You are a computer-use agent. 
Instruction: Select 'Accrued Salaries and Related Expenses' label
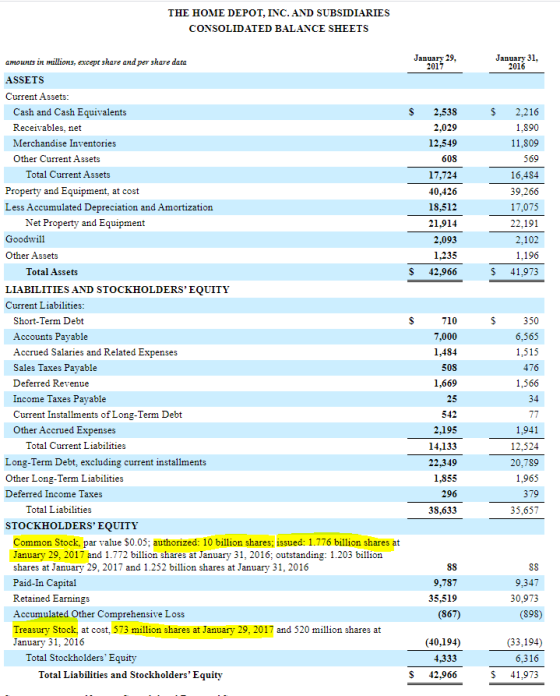point(95,352)
